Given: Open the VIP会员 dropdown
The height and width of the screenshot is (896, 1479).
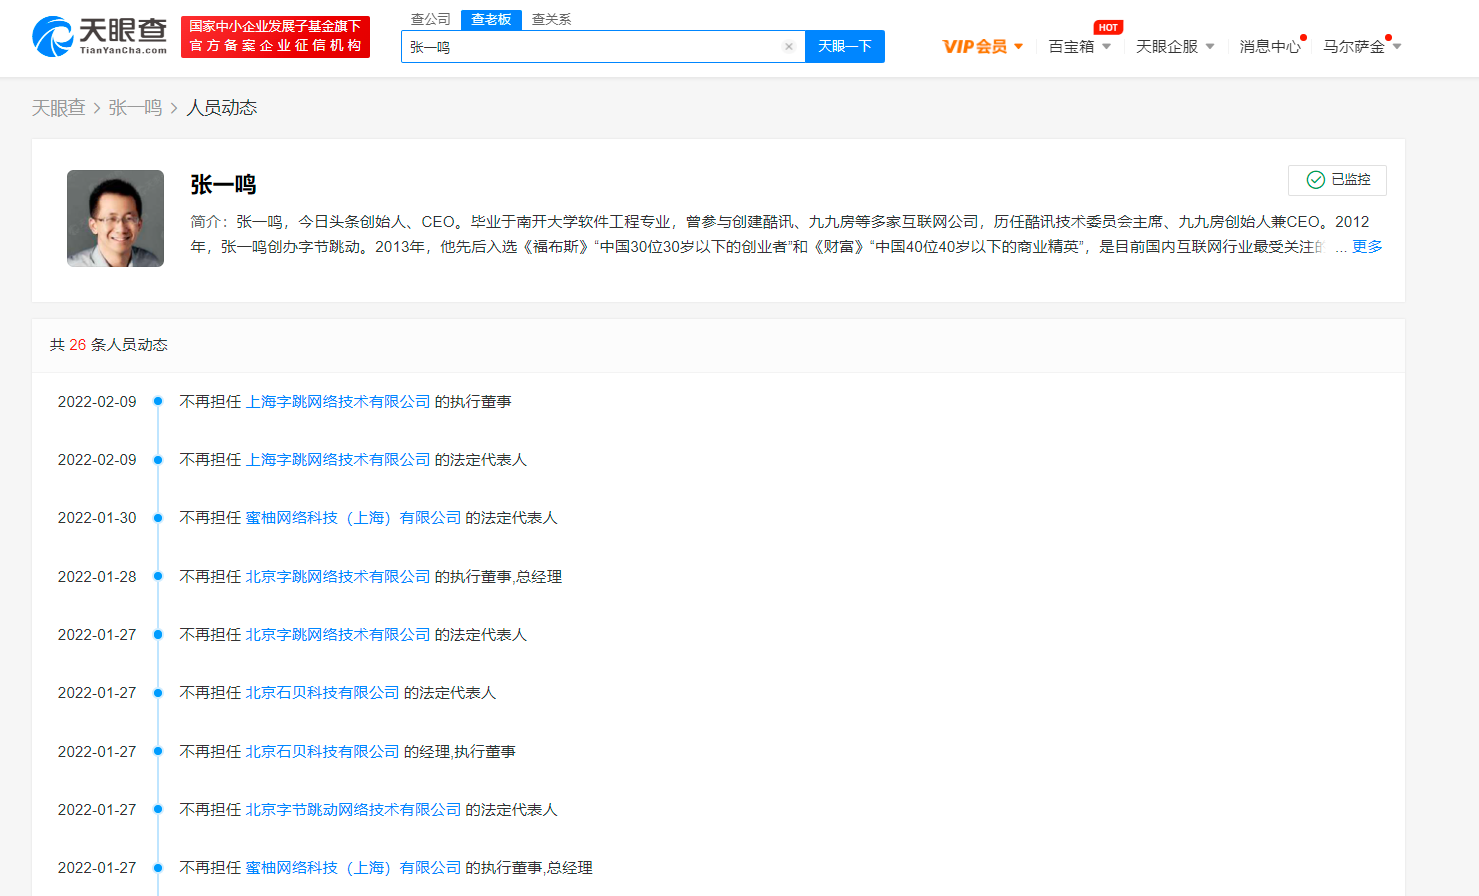Looking at the screenshot, I should [x=982, y=47].
